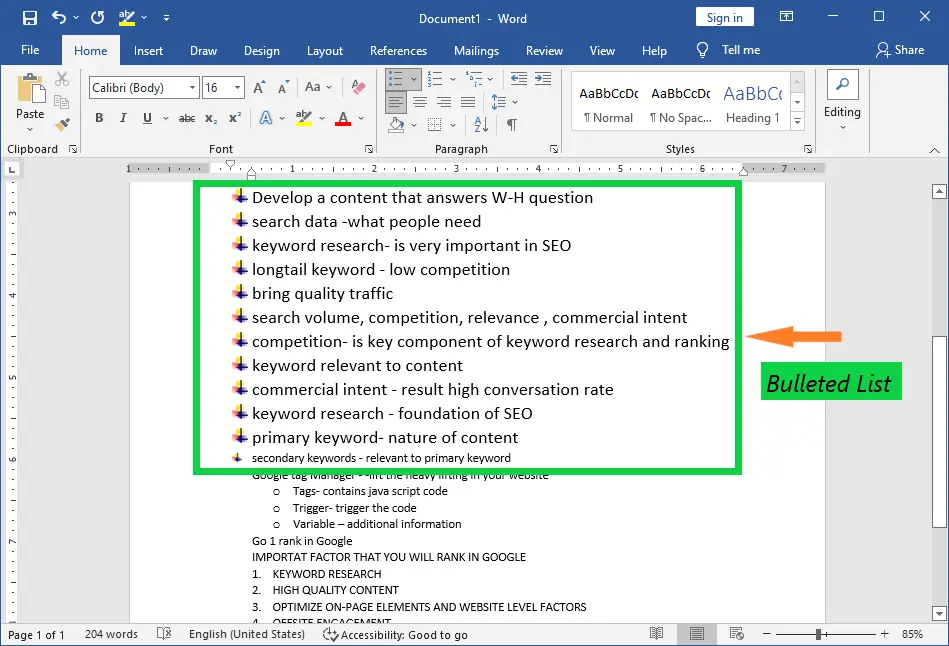Click the Format Painter brush icon
The image size is (949, 646).
[62, 125]
